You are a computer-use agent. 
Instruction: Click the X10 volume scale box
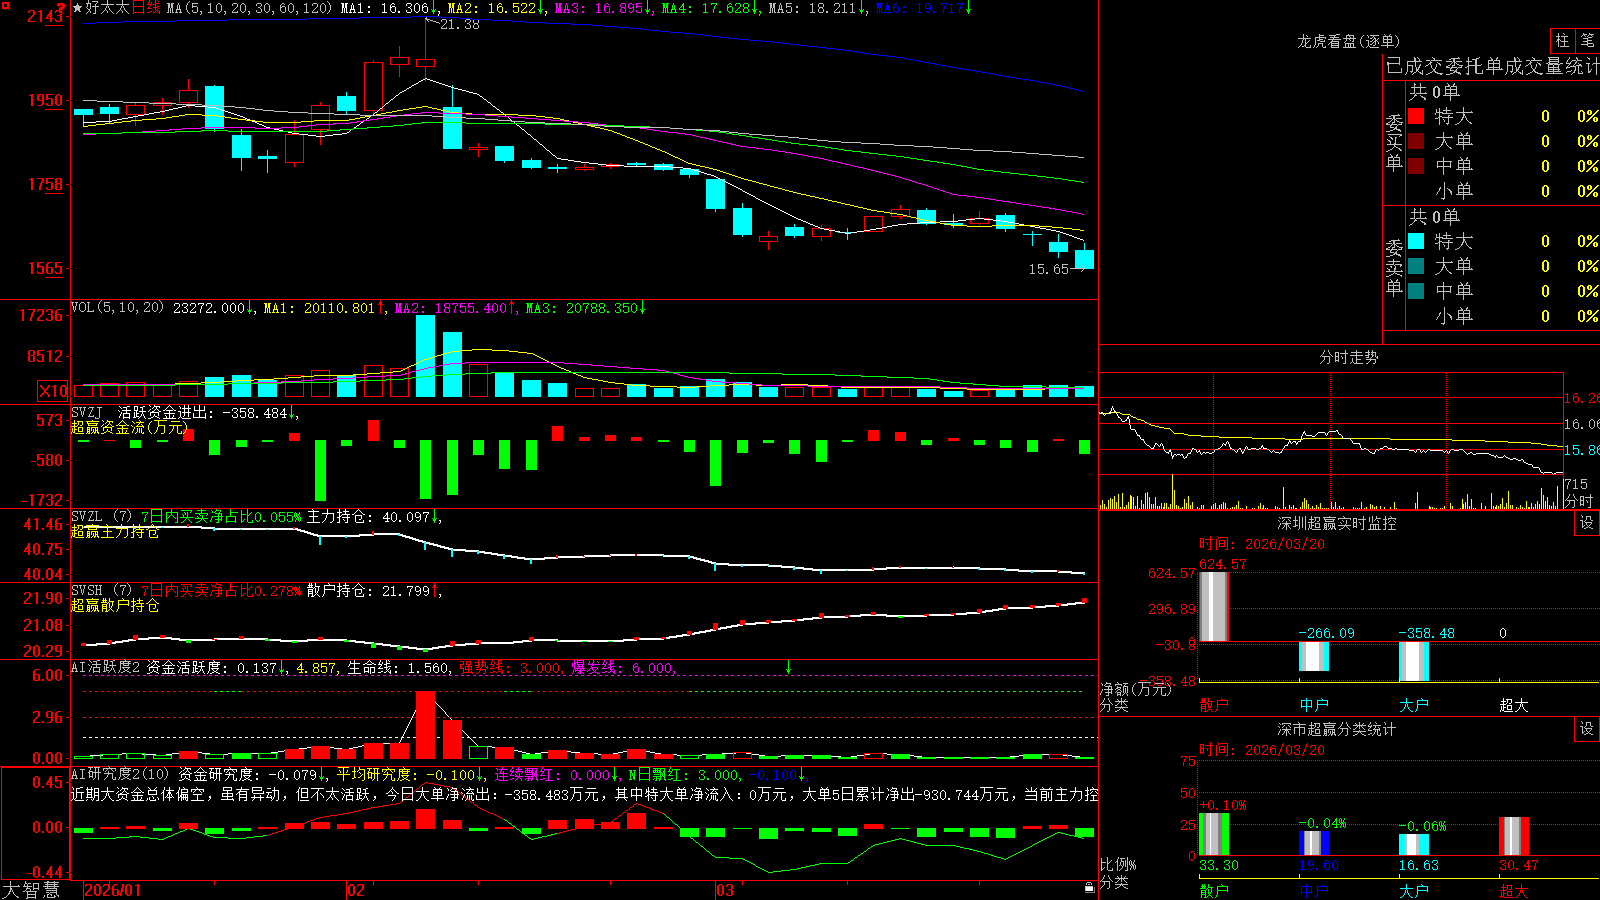(53, 391)
